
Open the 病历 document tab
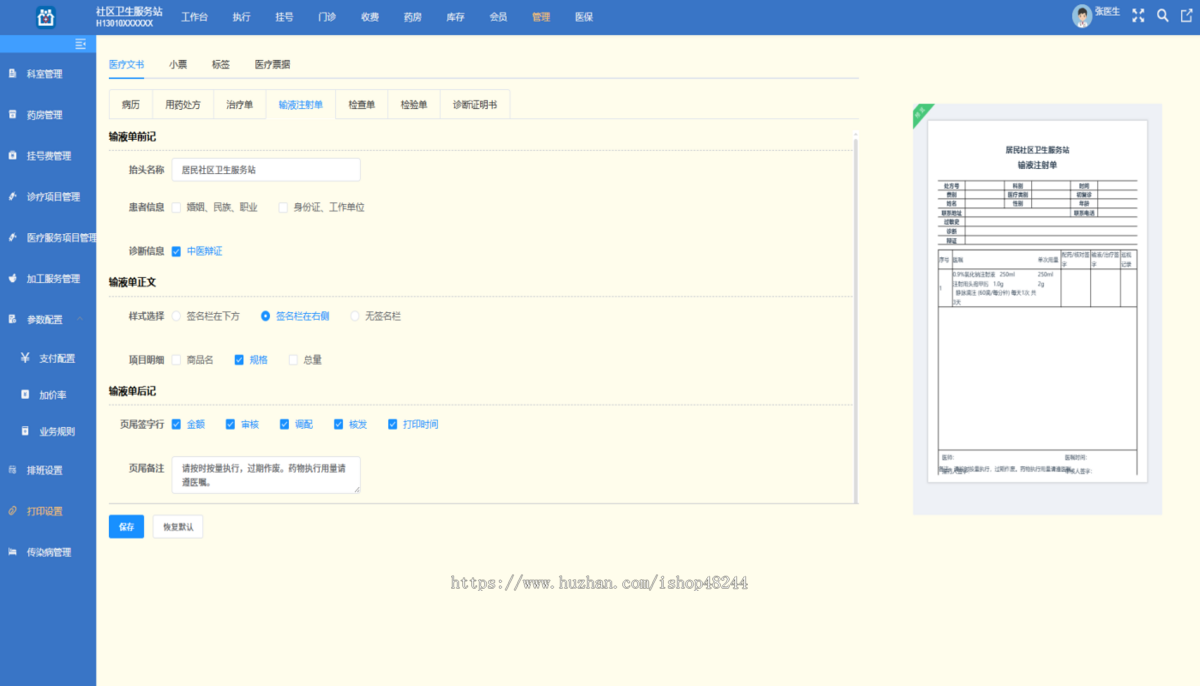coord(131,105)
